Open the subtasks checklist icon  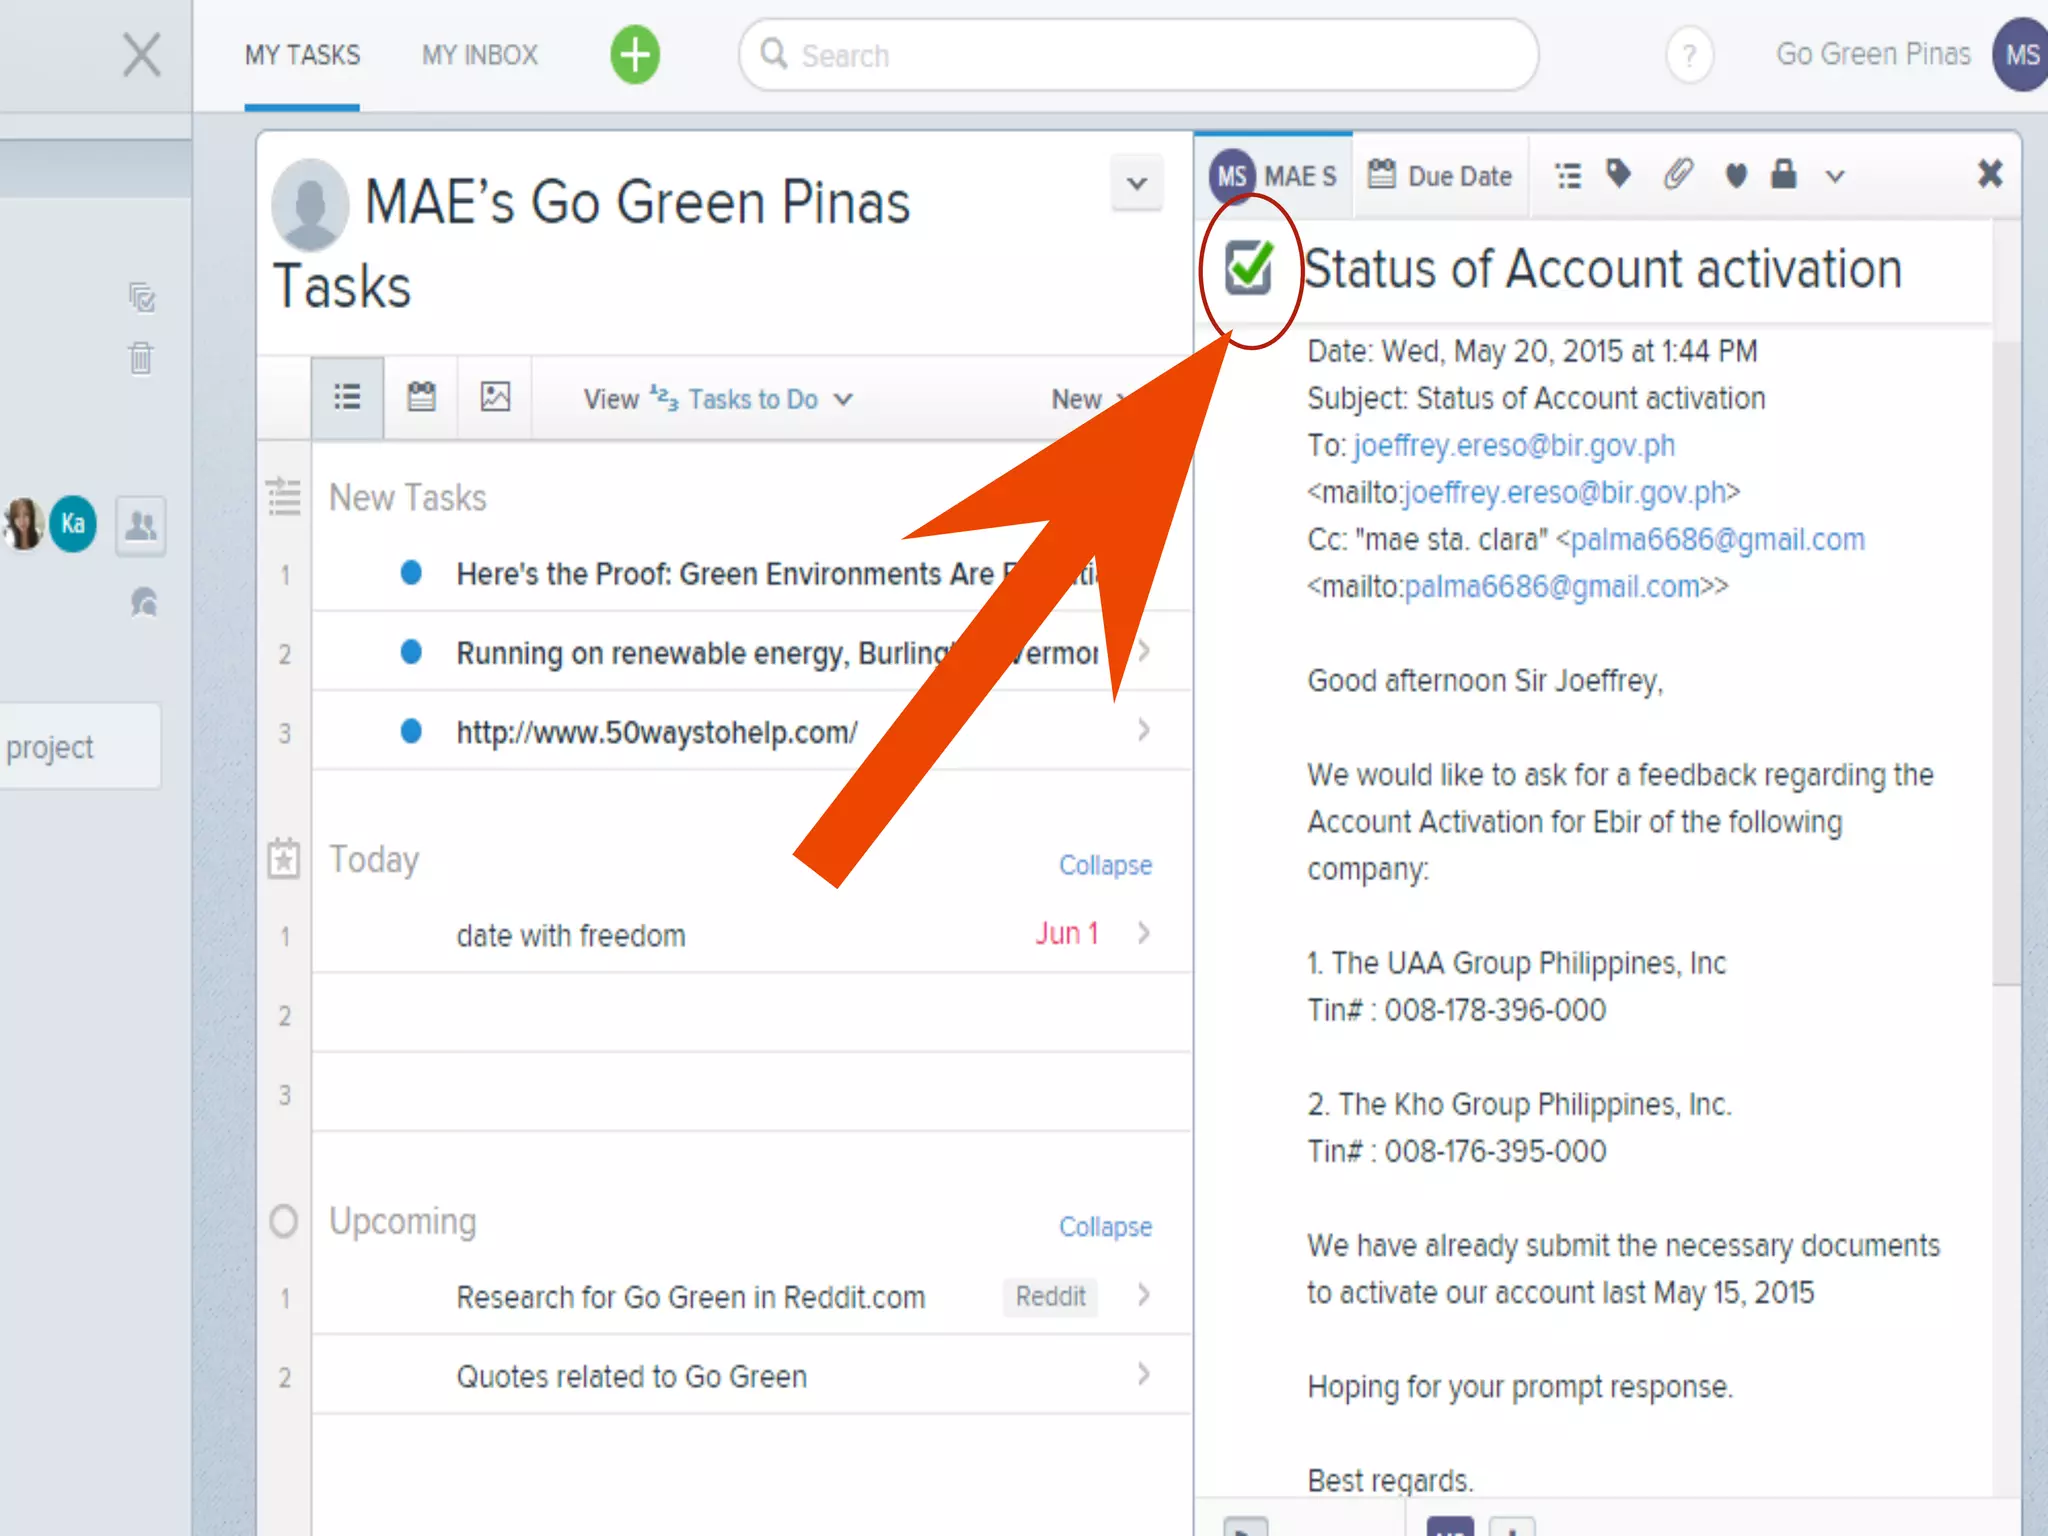(1568, 176)
